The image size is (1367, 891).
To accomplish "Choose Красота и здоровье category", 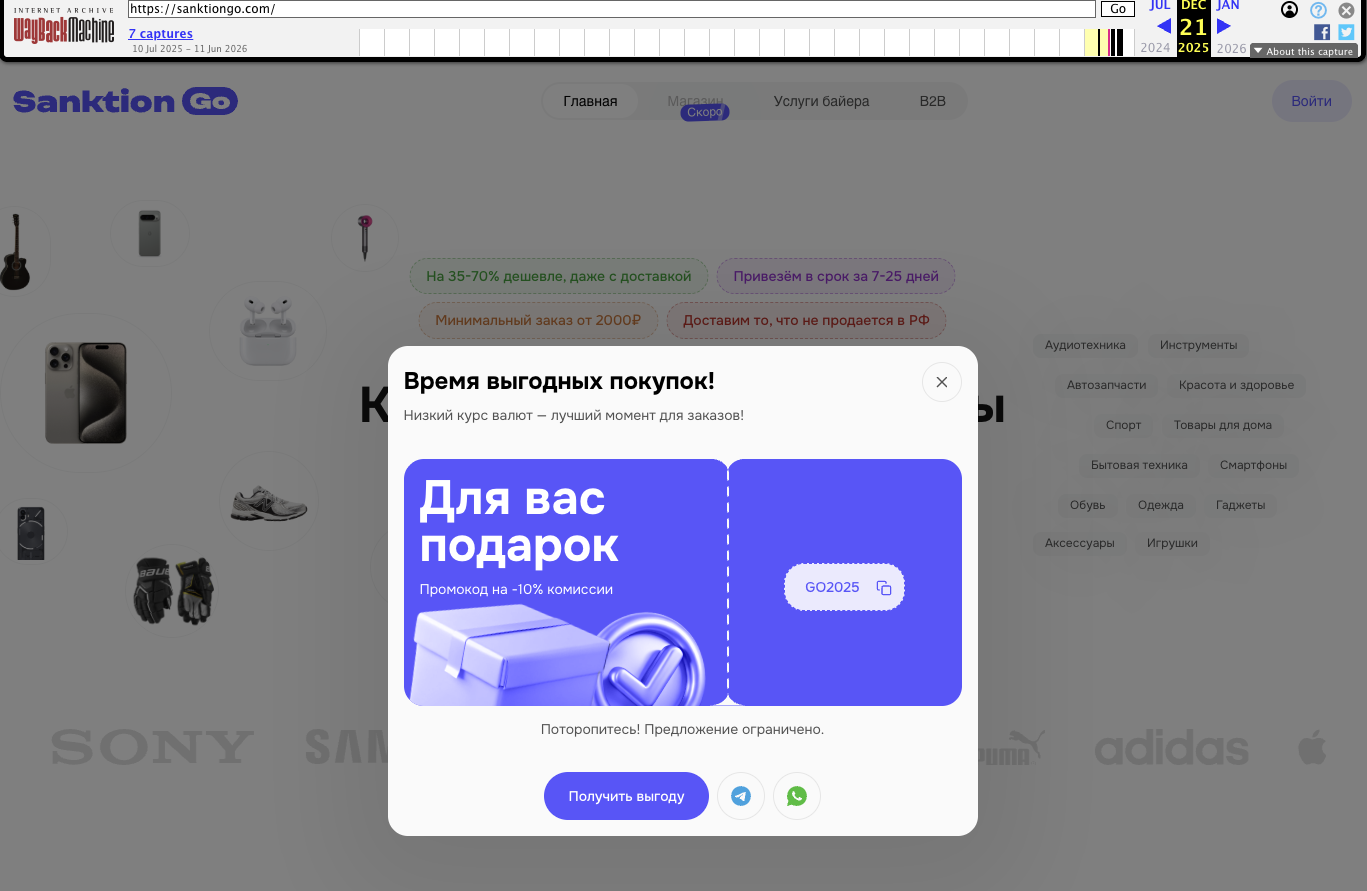I will pyautogui.click(x=1236, y=385).
